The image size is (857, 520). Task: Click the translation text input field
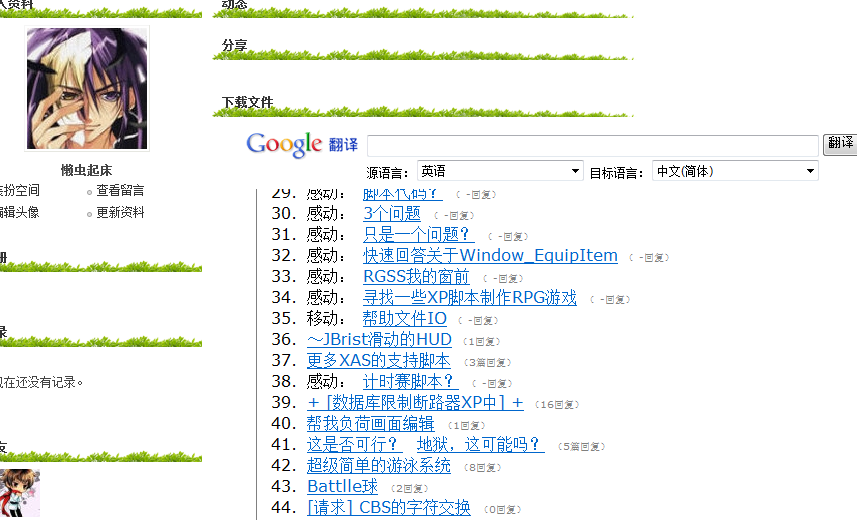coord(592,146)
